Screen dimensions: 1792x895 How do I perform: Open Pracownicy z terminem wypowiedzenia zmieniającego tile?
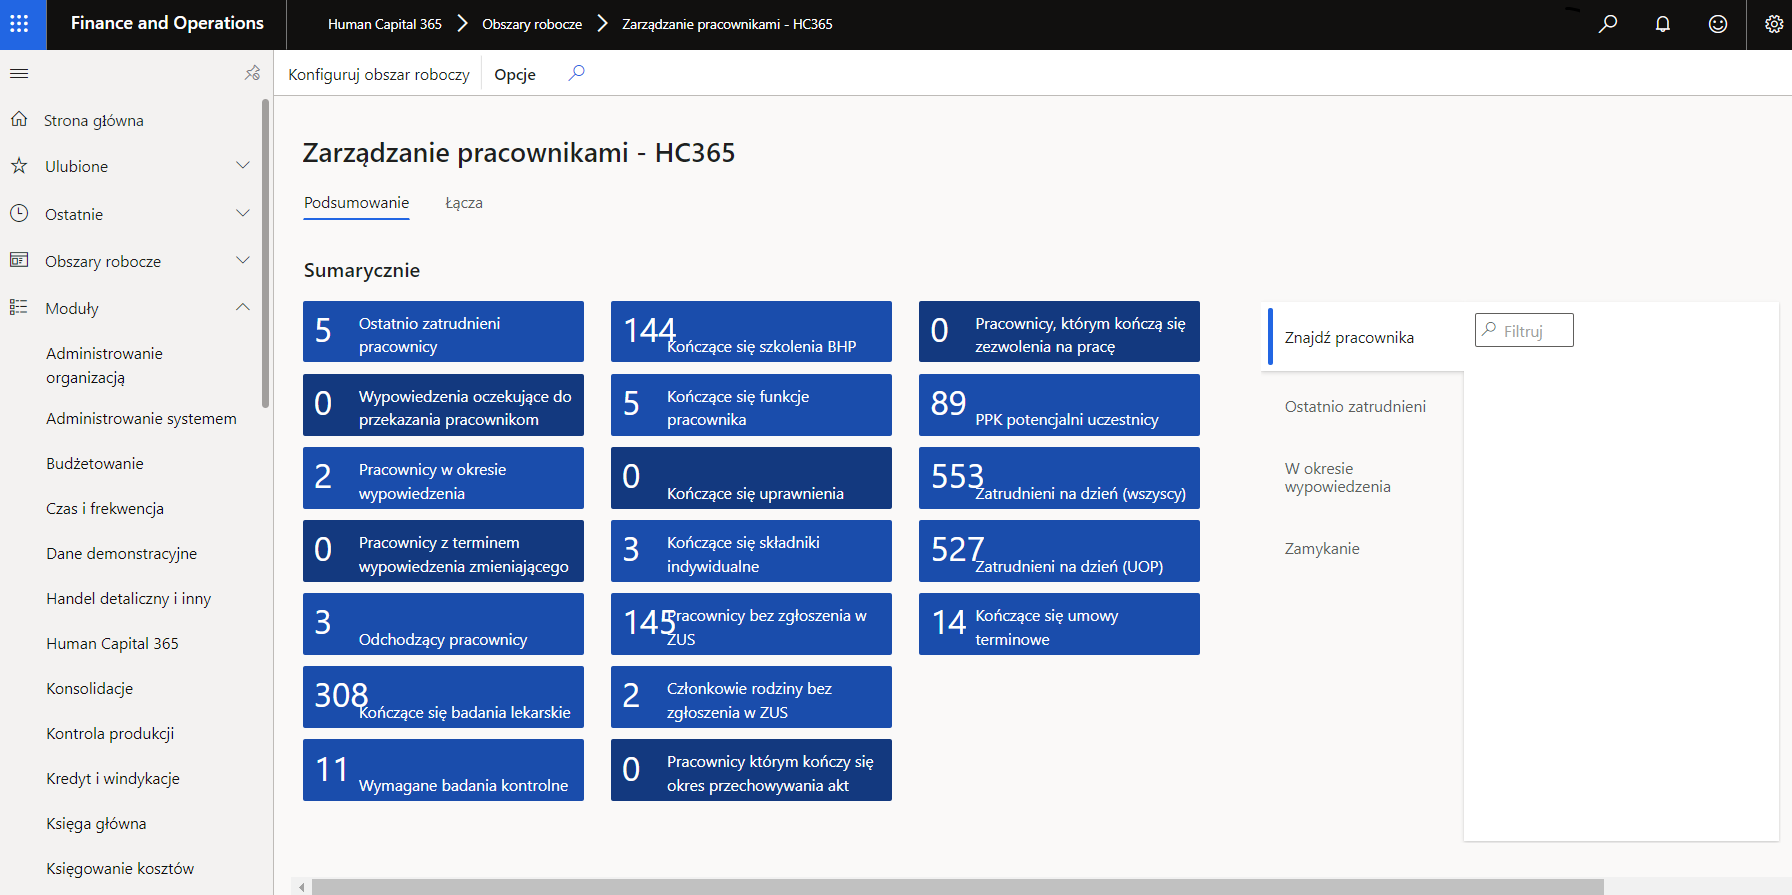tap(443, 551)
